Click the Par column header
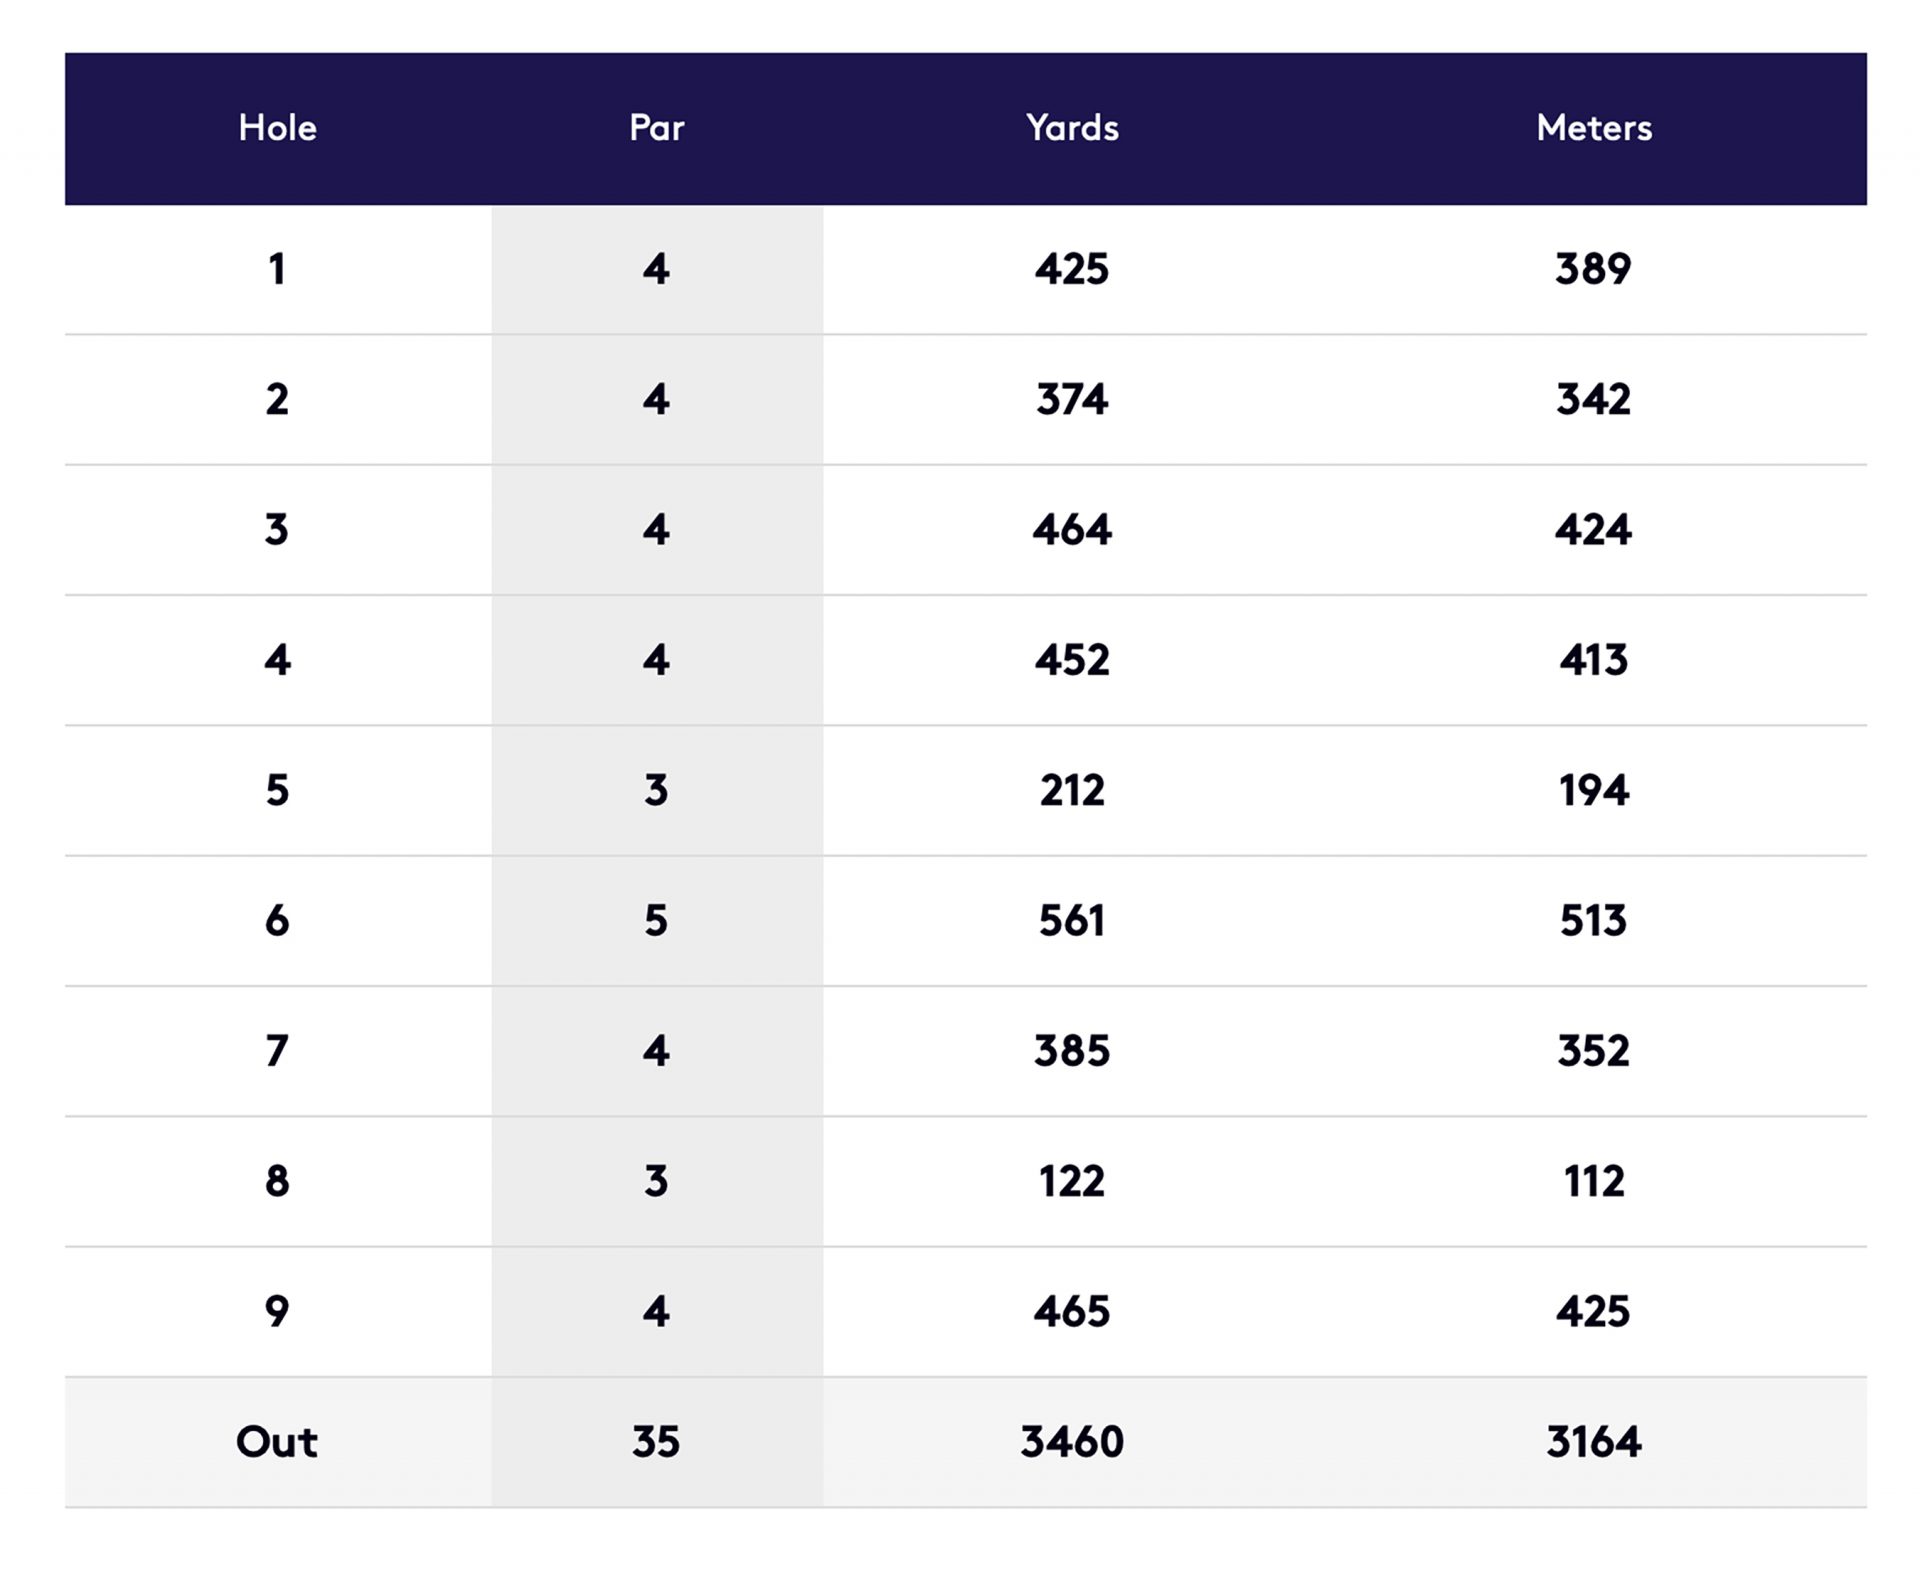 click(x=656, y=128)
